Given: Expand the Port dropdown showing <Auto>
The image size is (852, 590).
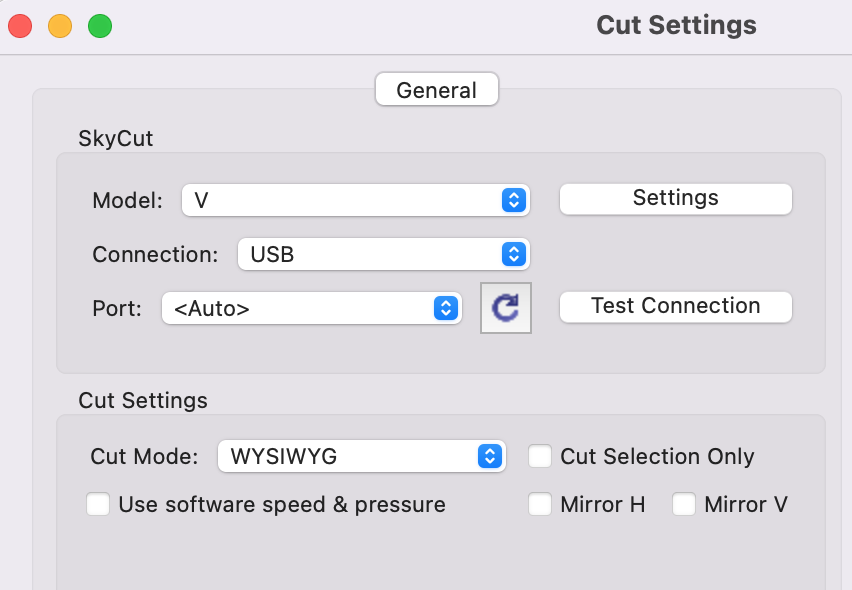Looking at the screenshot, I should click(312, 309).
